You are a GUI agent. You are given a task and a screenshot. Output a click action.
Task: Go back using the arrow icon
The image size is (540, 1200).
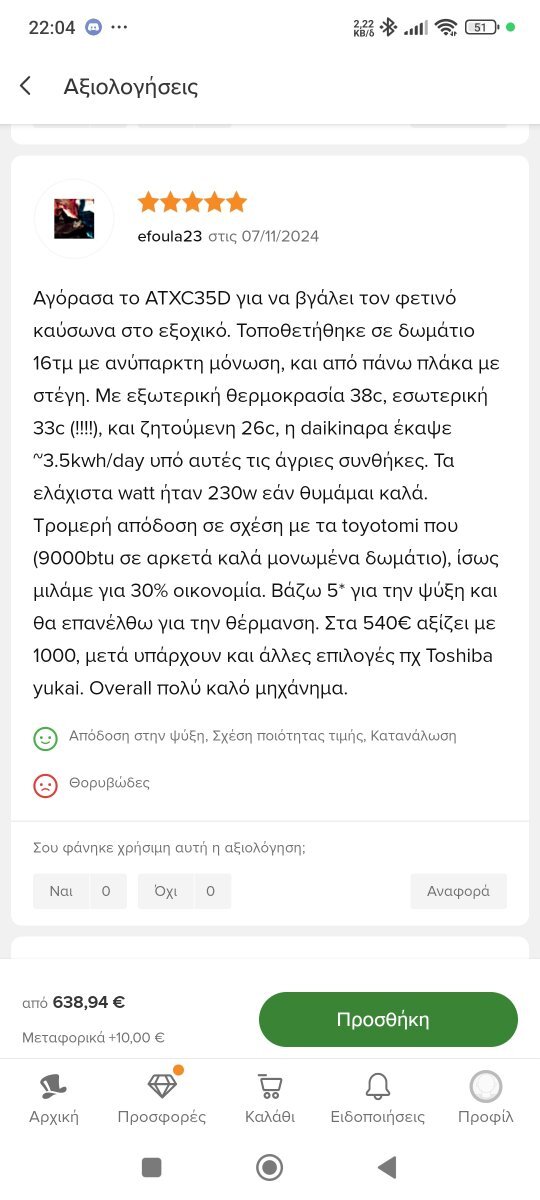(26, 87)
